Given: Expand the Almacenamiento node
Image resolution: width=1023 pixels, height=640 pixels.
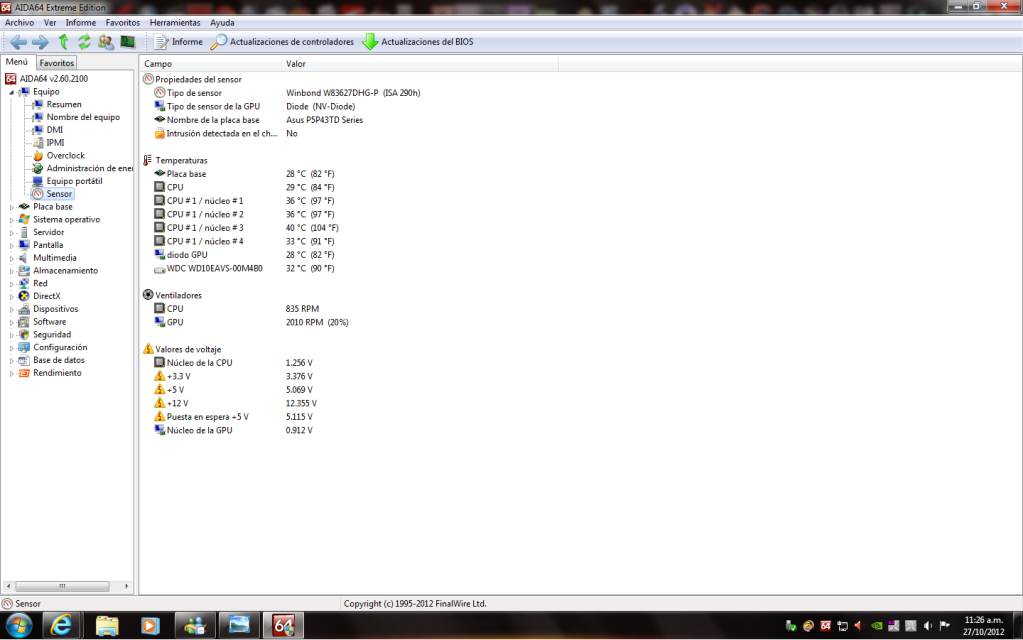Looking at the screenshot, I should (x=12, y=271).
